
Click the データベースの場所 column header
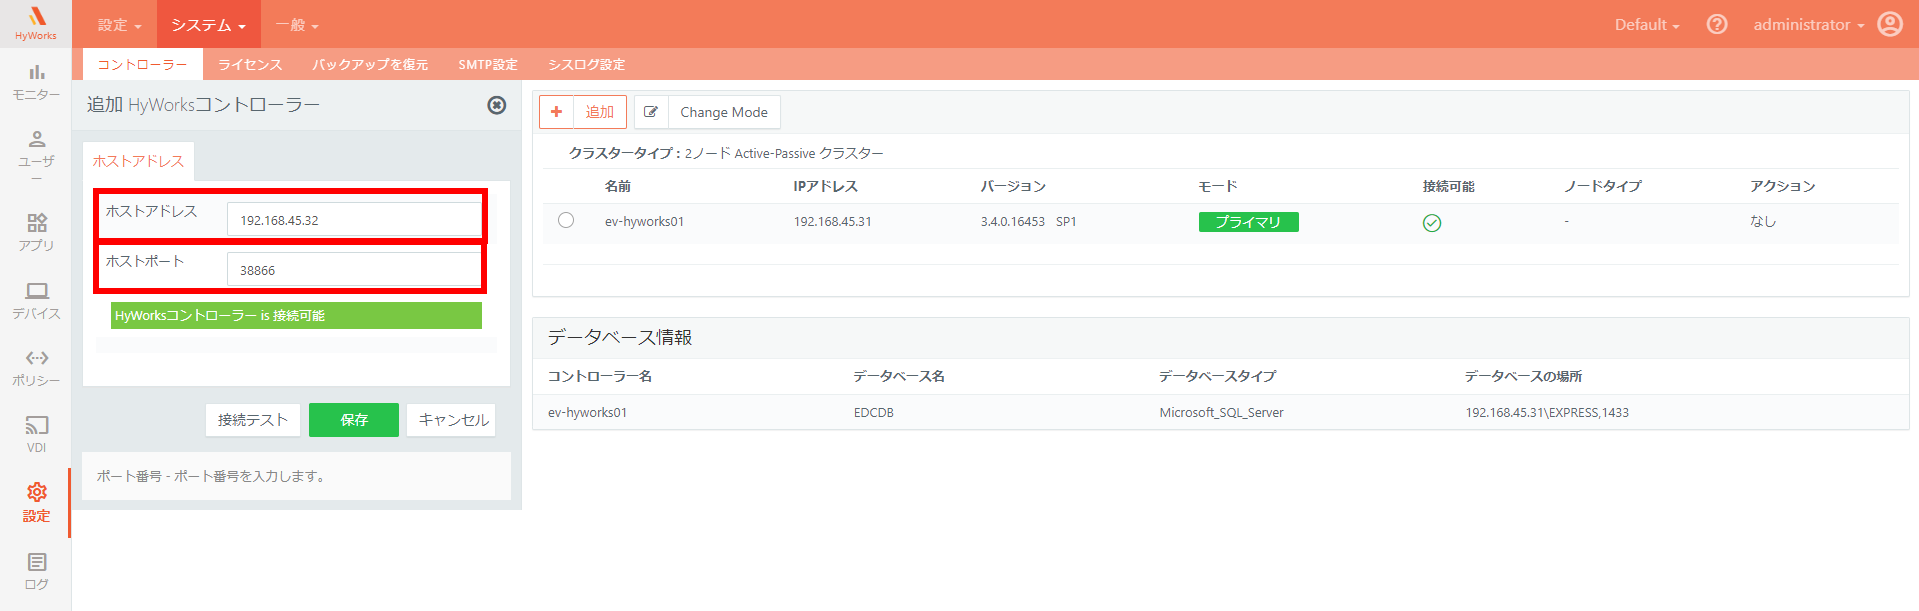coord(1523,376)
